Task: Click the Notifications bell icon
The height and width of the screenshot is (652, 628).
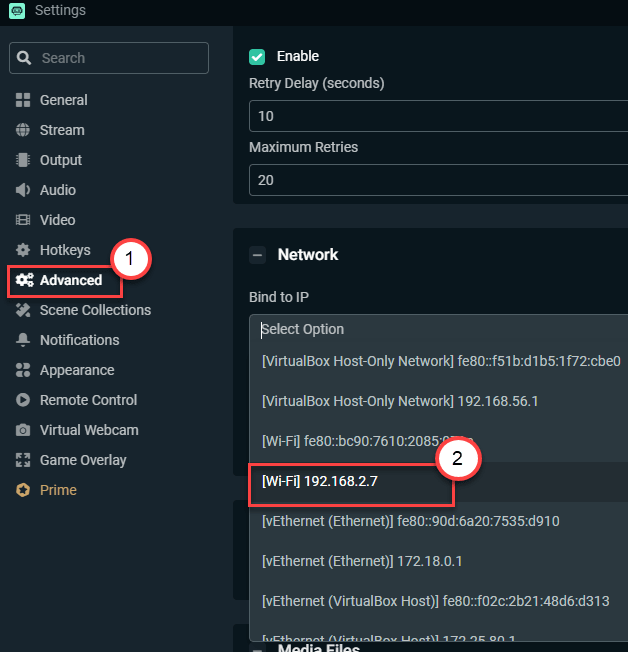Action: click(23, 340)
